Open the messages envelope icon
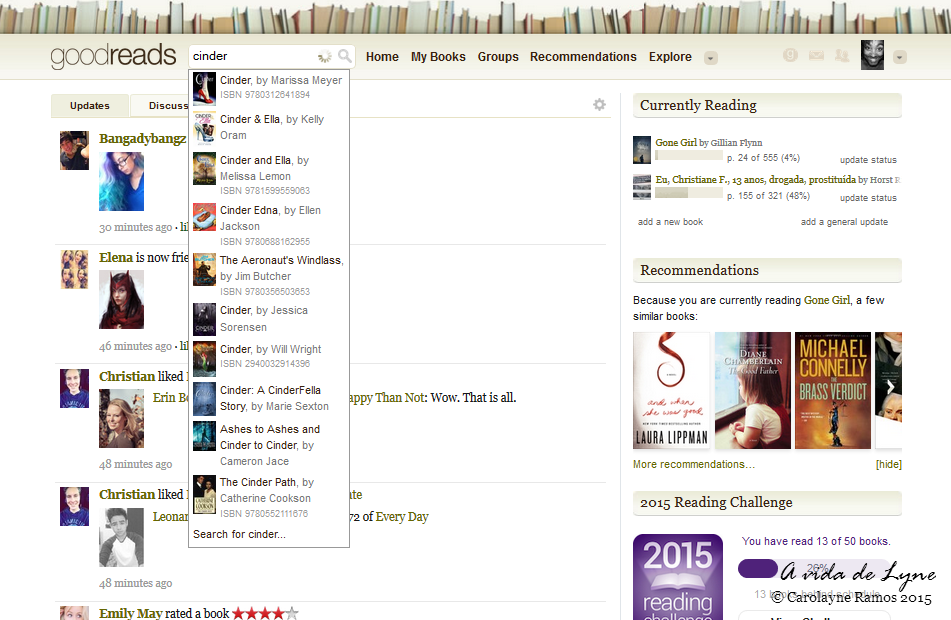Image resolution: width=951 pixels, height=620 pixels. coord(816,56)
